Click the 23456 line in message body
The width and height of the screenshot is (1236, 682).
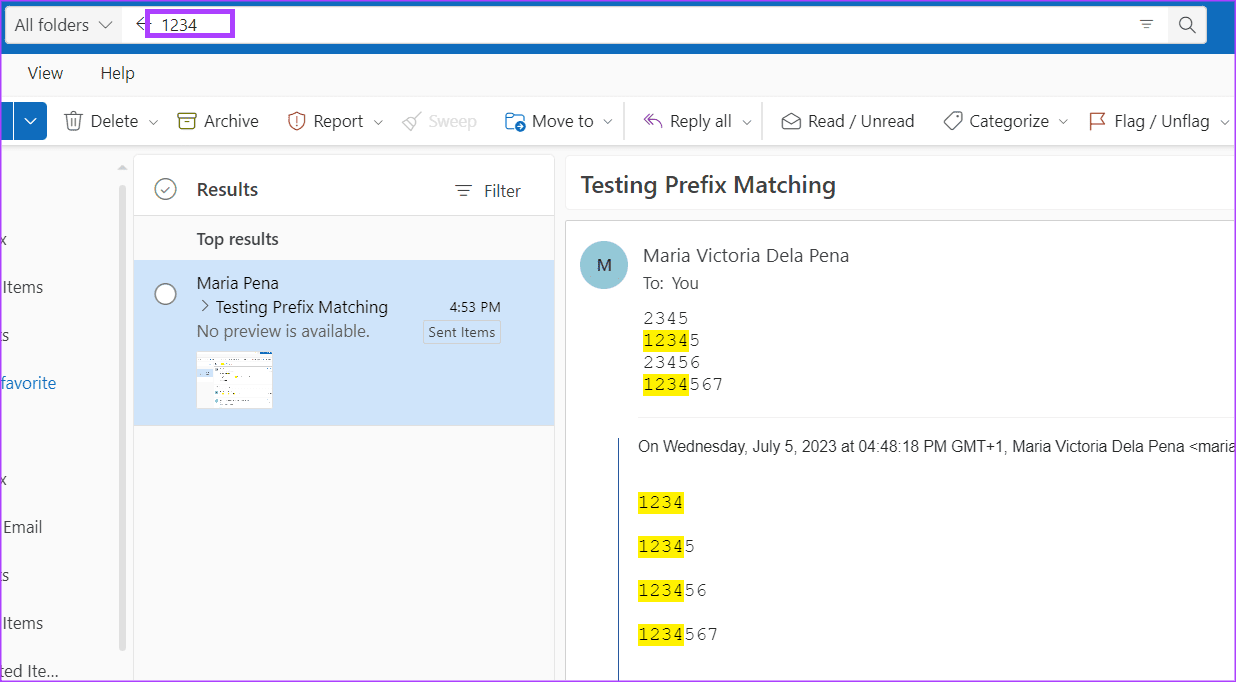point(672,362)
